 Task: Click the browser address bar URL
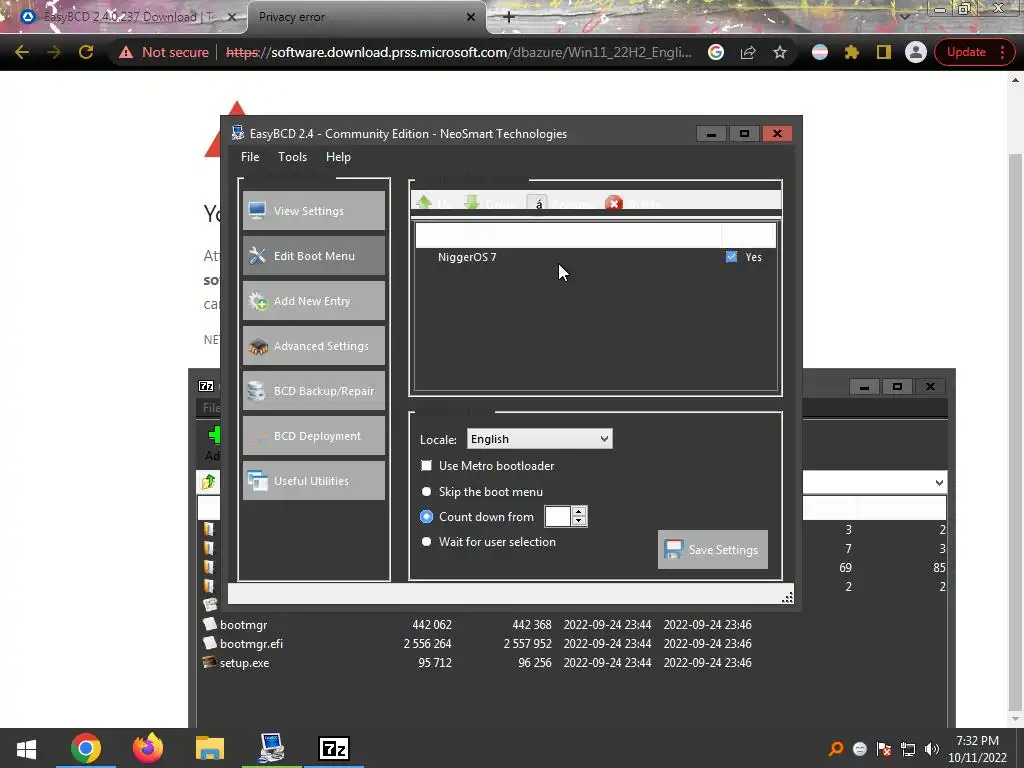pyautogui.click(x=458, y=52)
